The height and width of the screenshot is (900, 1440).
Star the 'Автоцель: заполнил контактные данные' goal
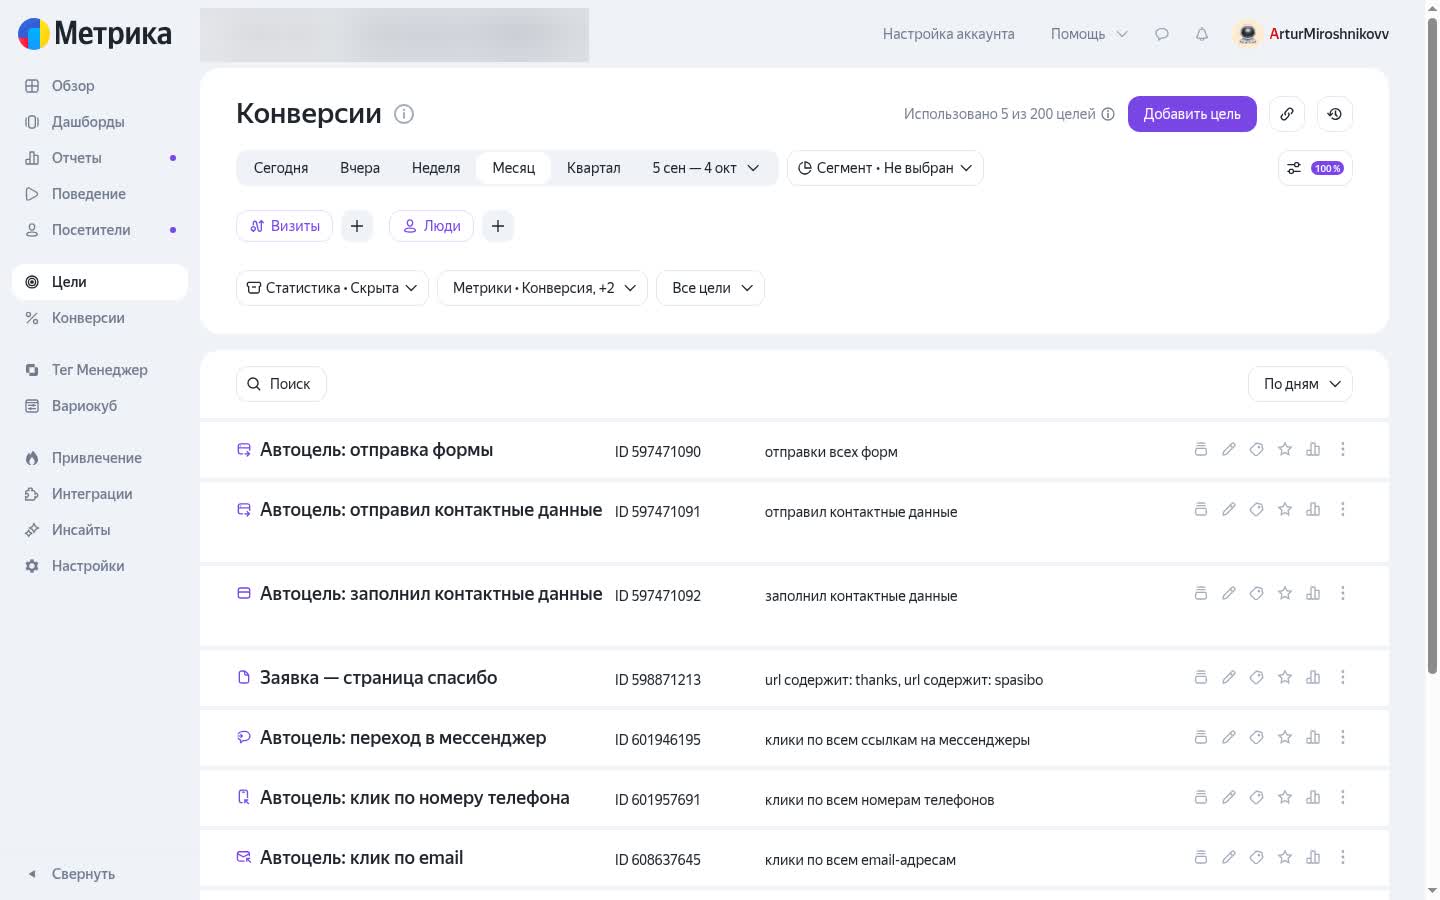(1285, 594)
